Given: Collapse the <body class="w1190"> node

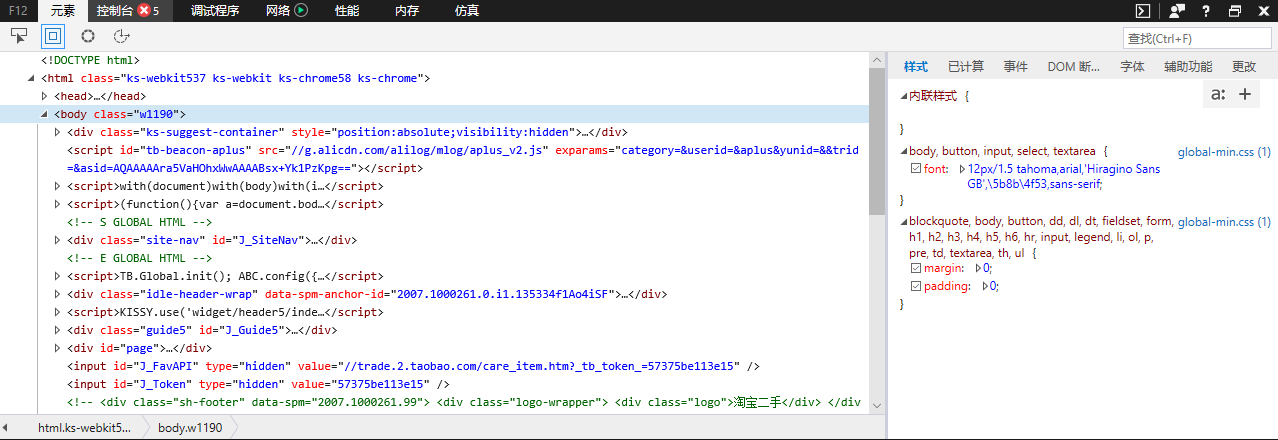Looking at the screenshot, I should coord(44,114).
